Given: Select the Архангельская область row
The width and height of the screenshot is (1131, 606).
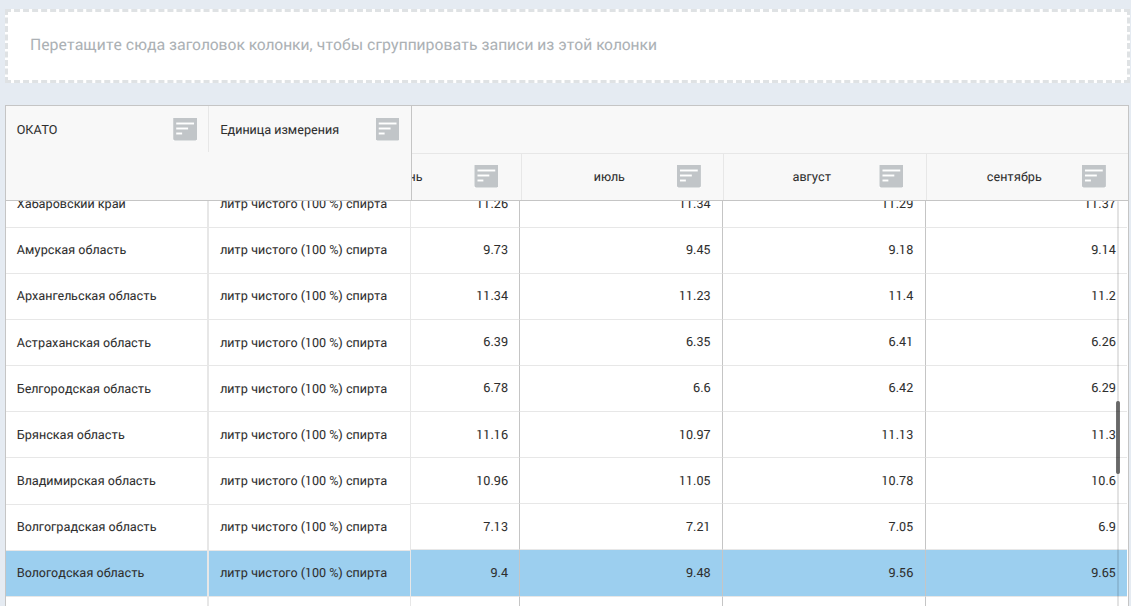Looking at the screenshot, I should point(87,296).
